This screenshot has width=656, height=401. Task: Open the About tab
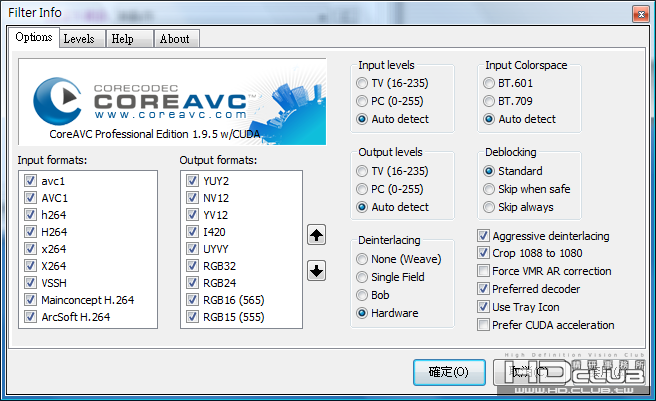pyautogui.click(x=176, y=39)
